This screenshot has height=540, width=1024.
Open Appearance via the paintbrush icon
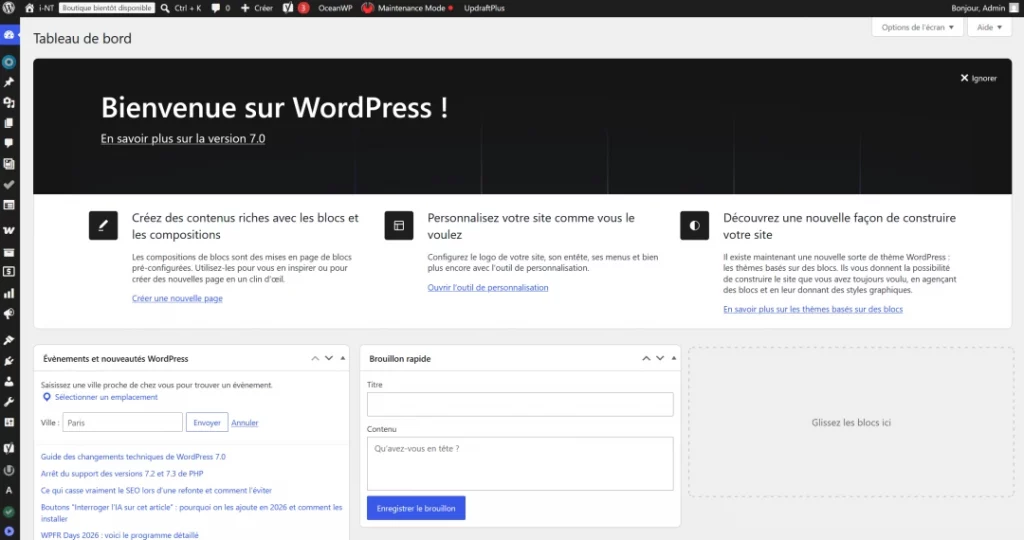tap(9, 340)
